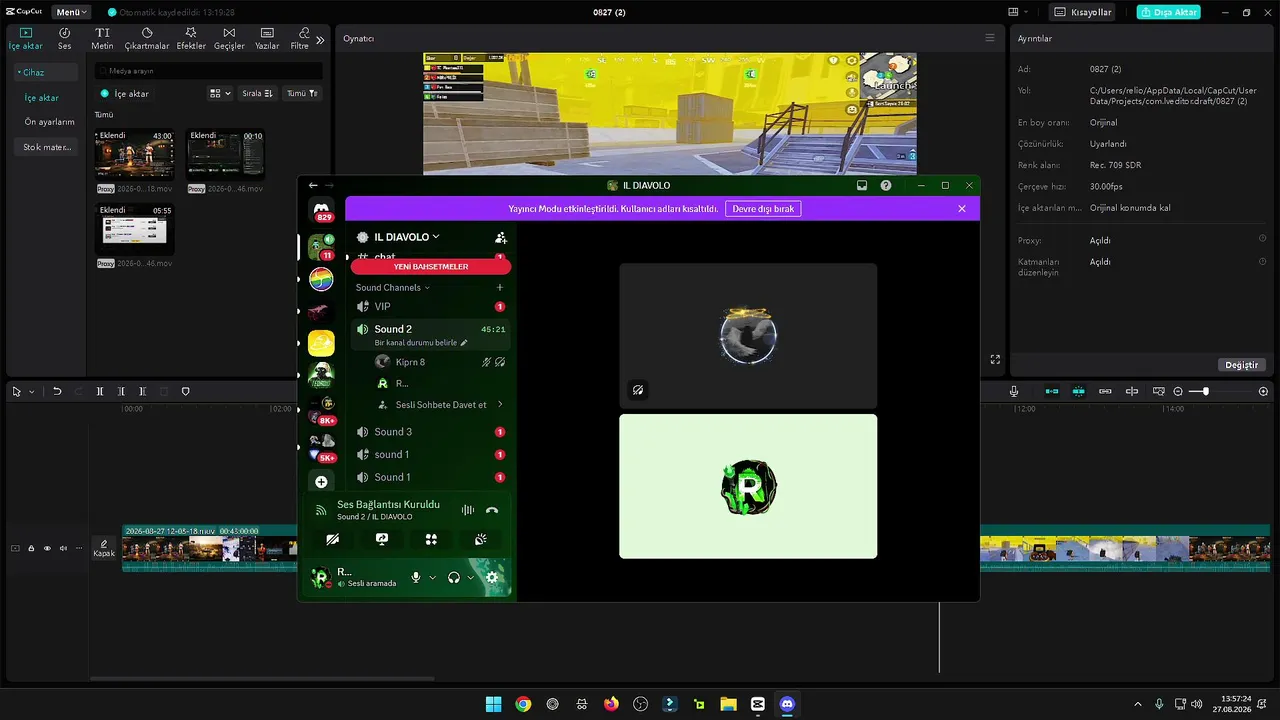Open Discord direct messages home icon
1280x720 pixels.
coord(322,211)
